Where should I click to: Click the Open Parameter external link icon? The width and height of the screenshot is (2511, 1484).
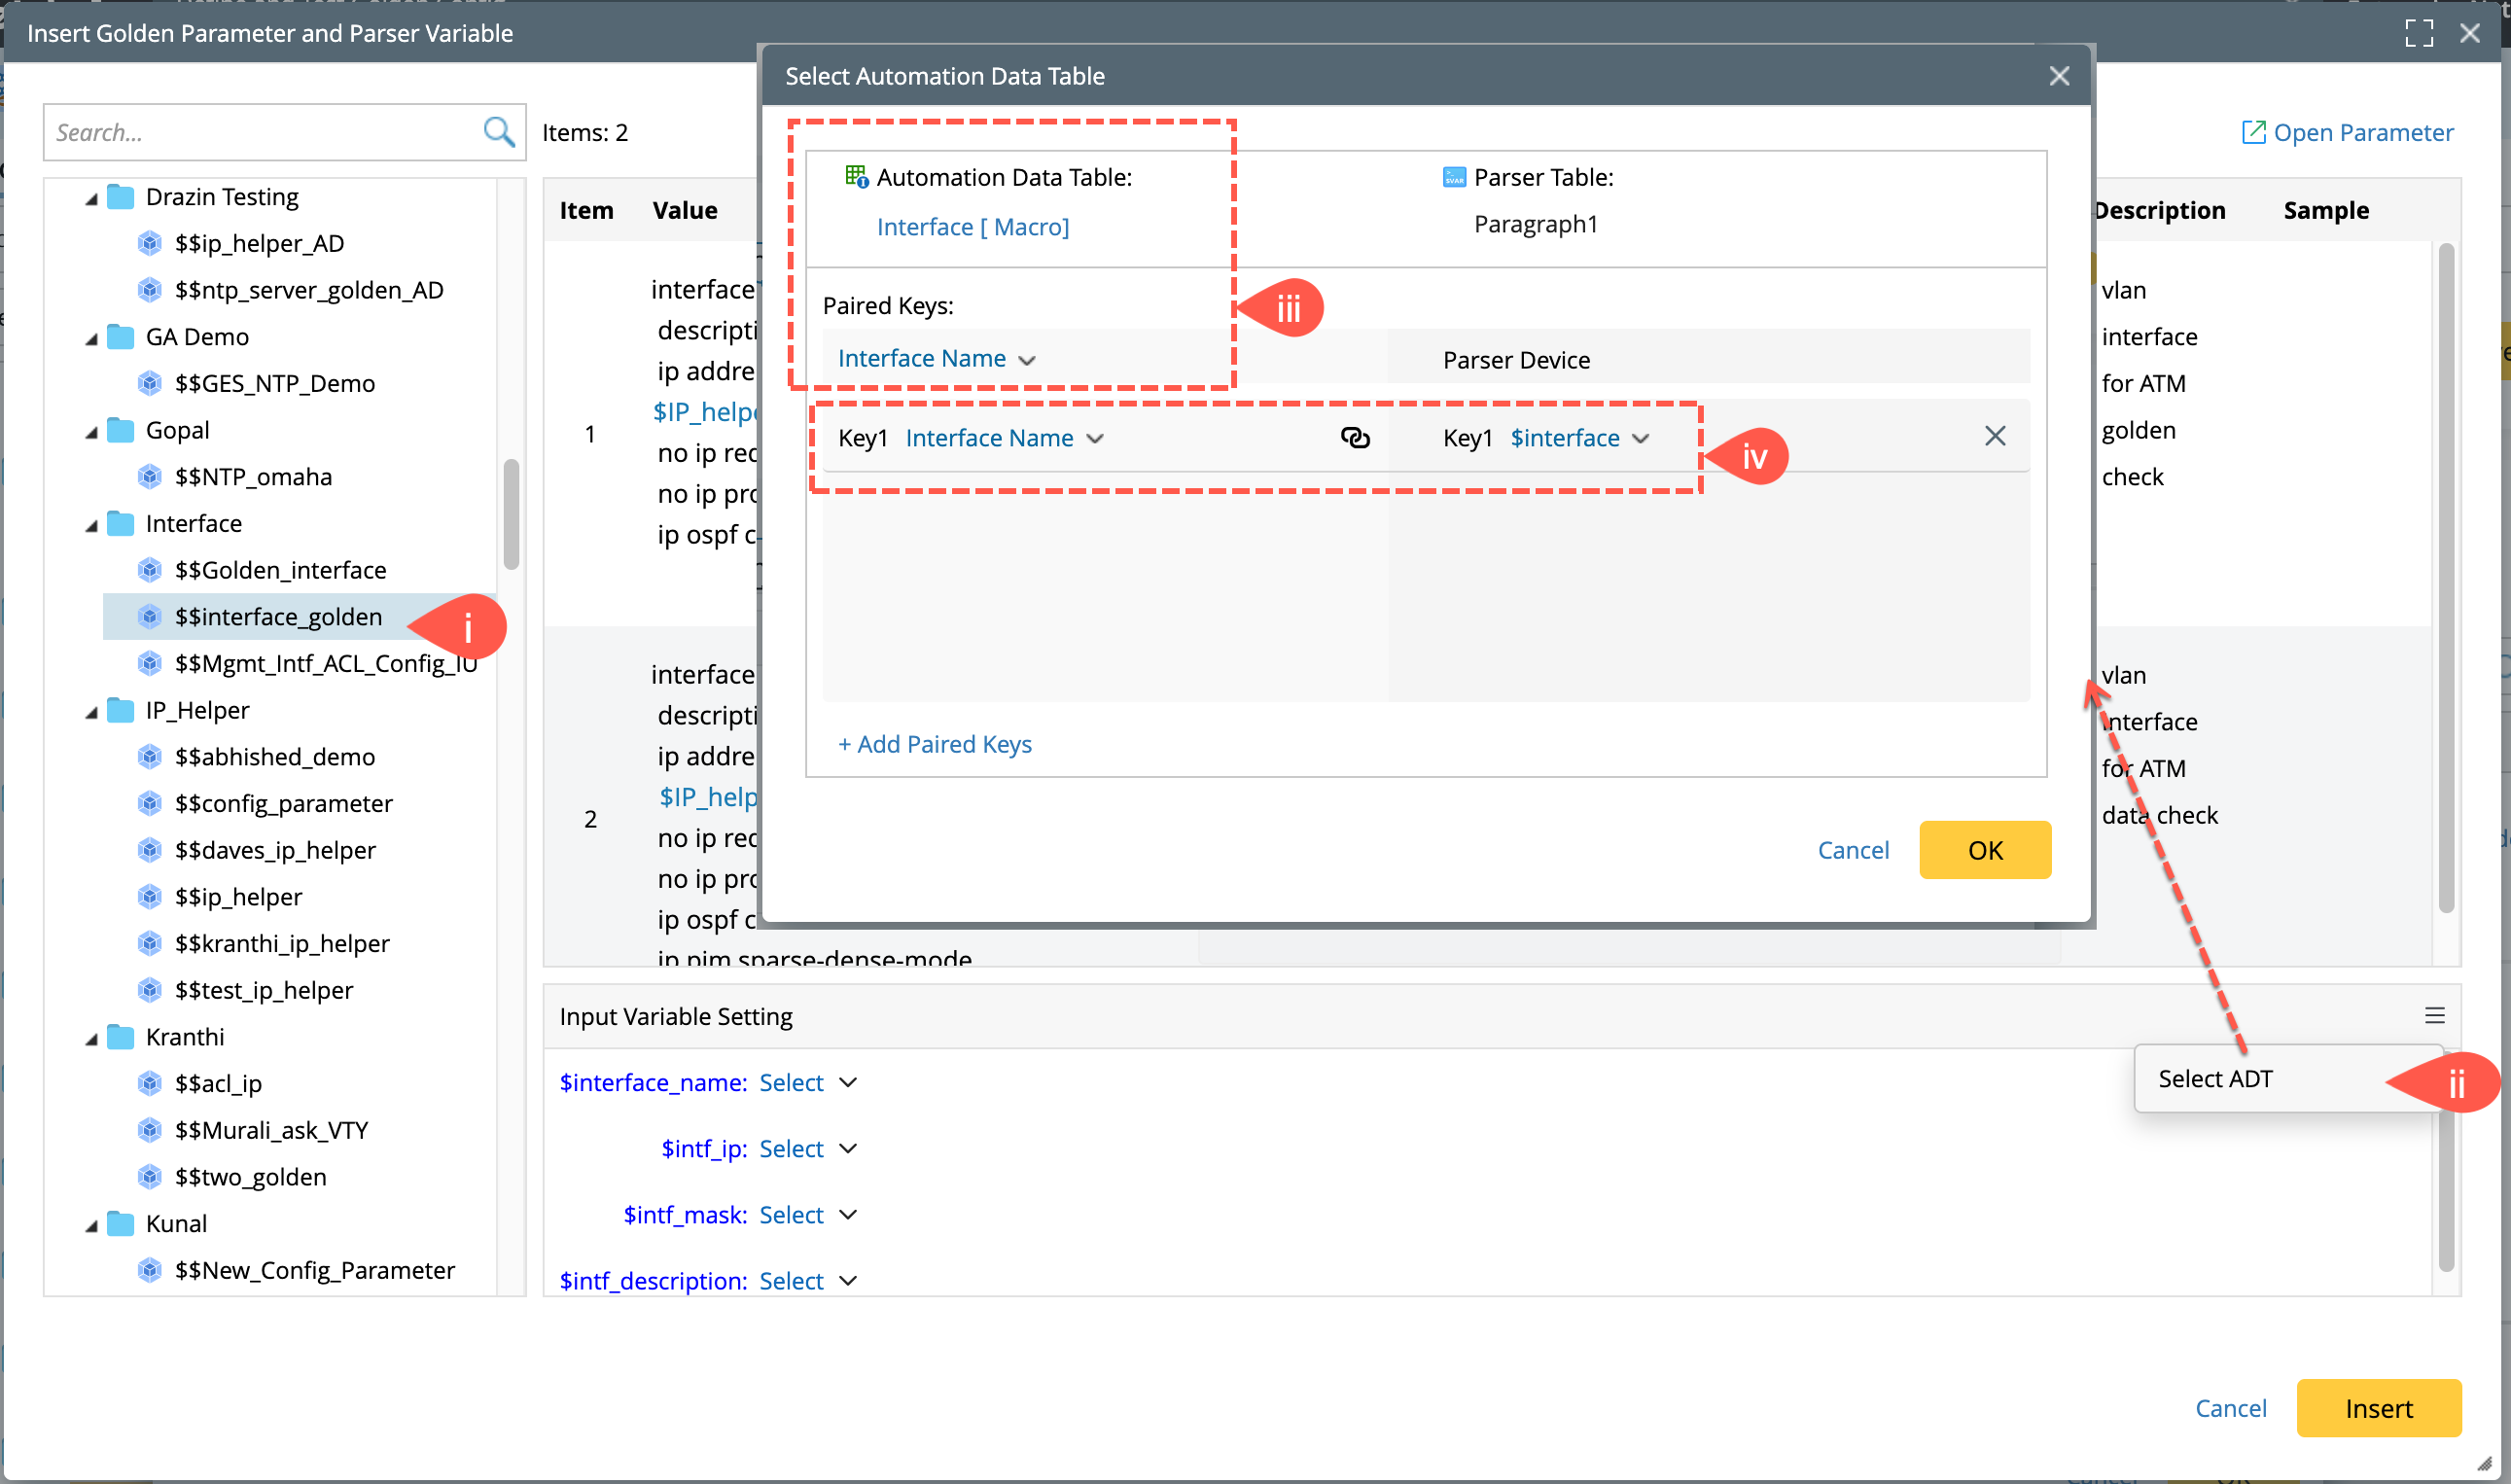pyautogui.click(x=2253, y=132)
